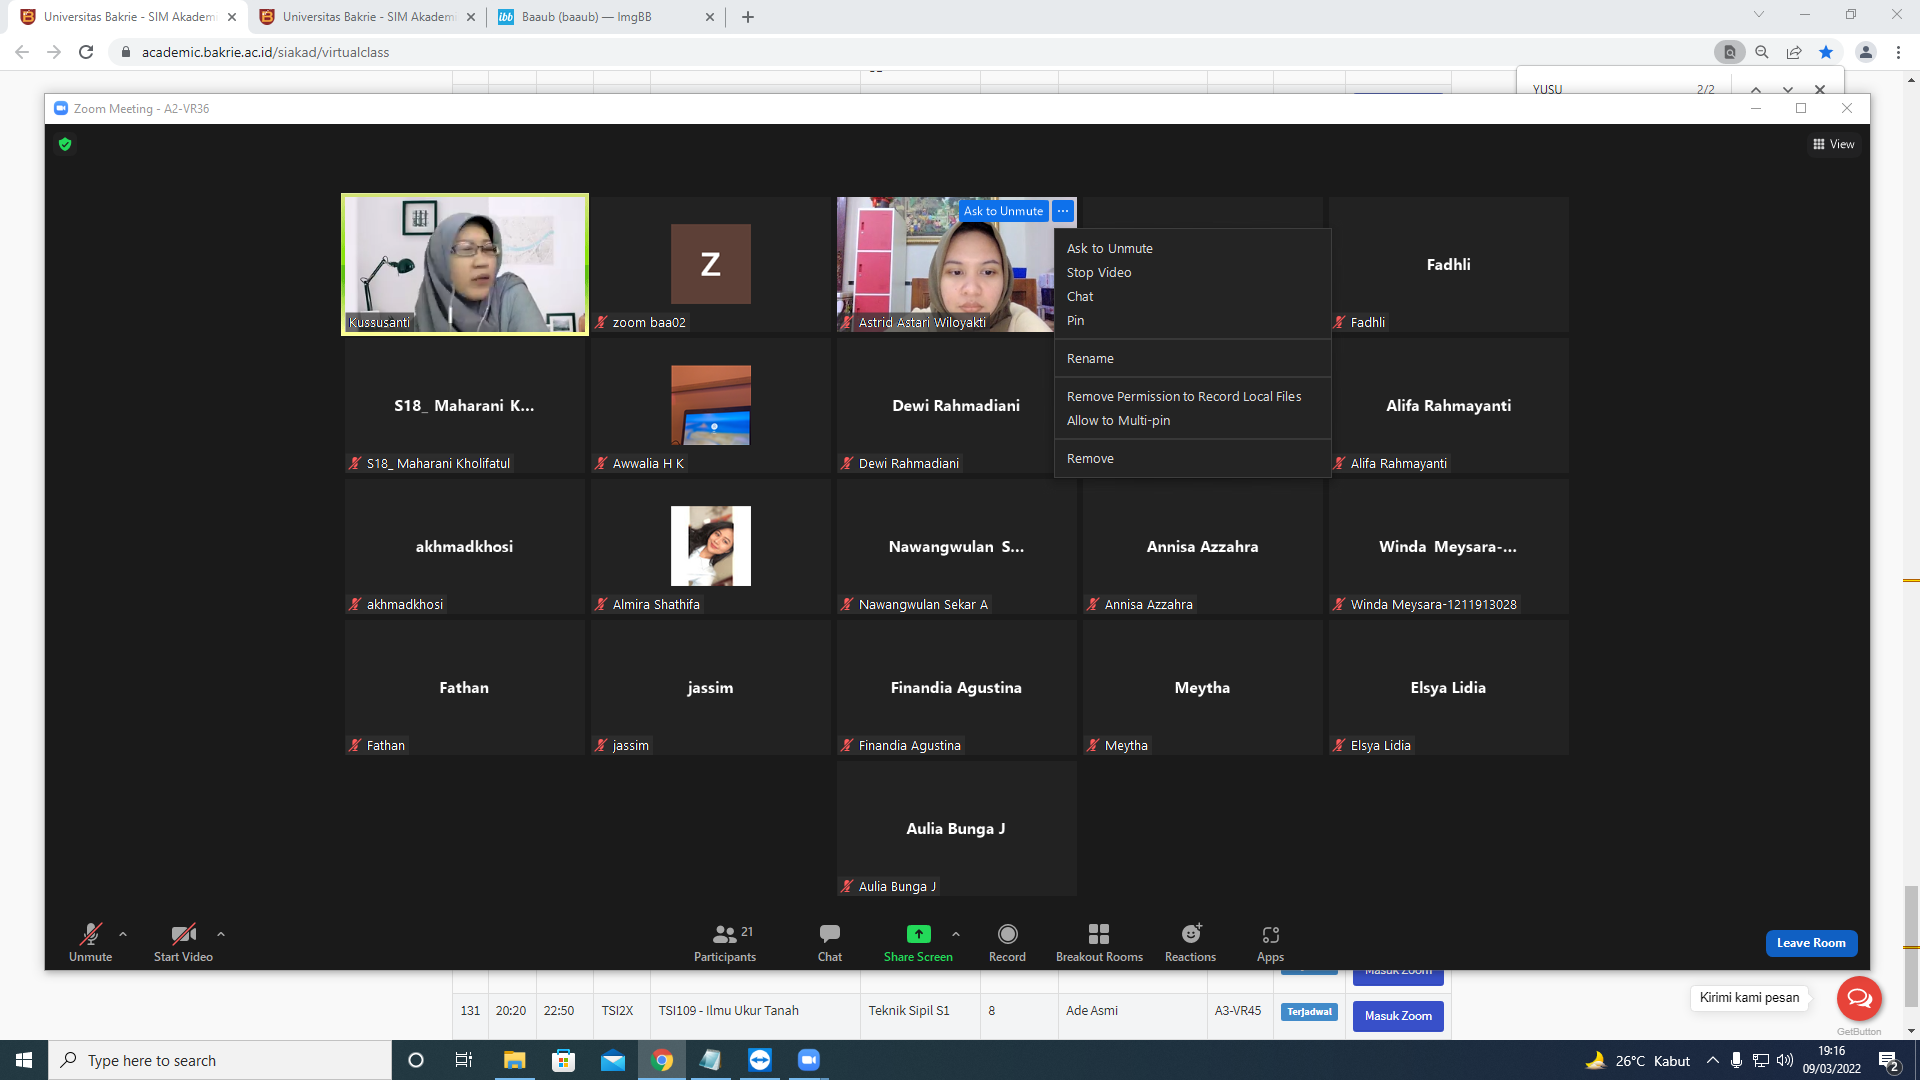Select the zoom baa02 participant tile
The image size is (1920, 1080).
(x=711, y=264)
